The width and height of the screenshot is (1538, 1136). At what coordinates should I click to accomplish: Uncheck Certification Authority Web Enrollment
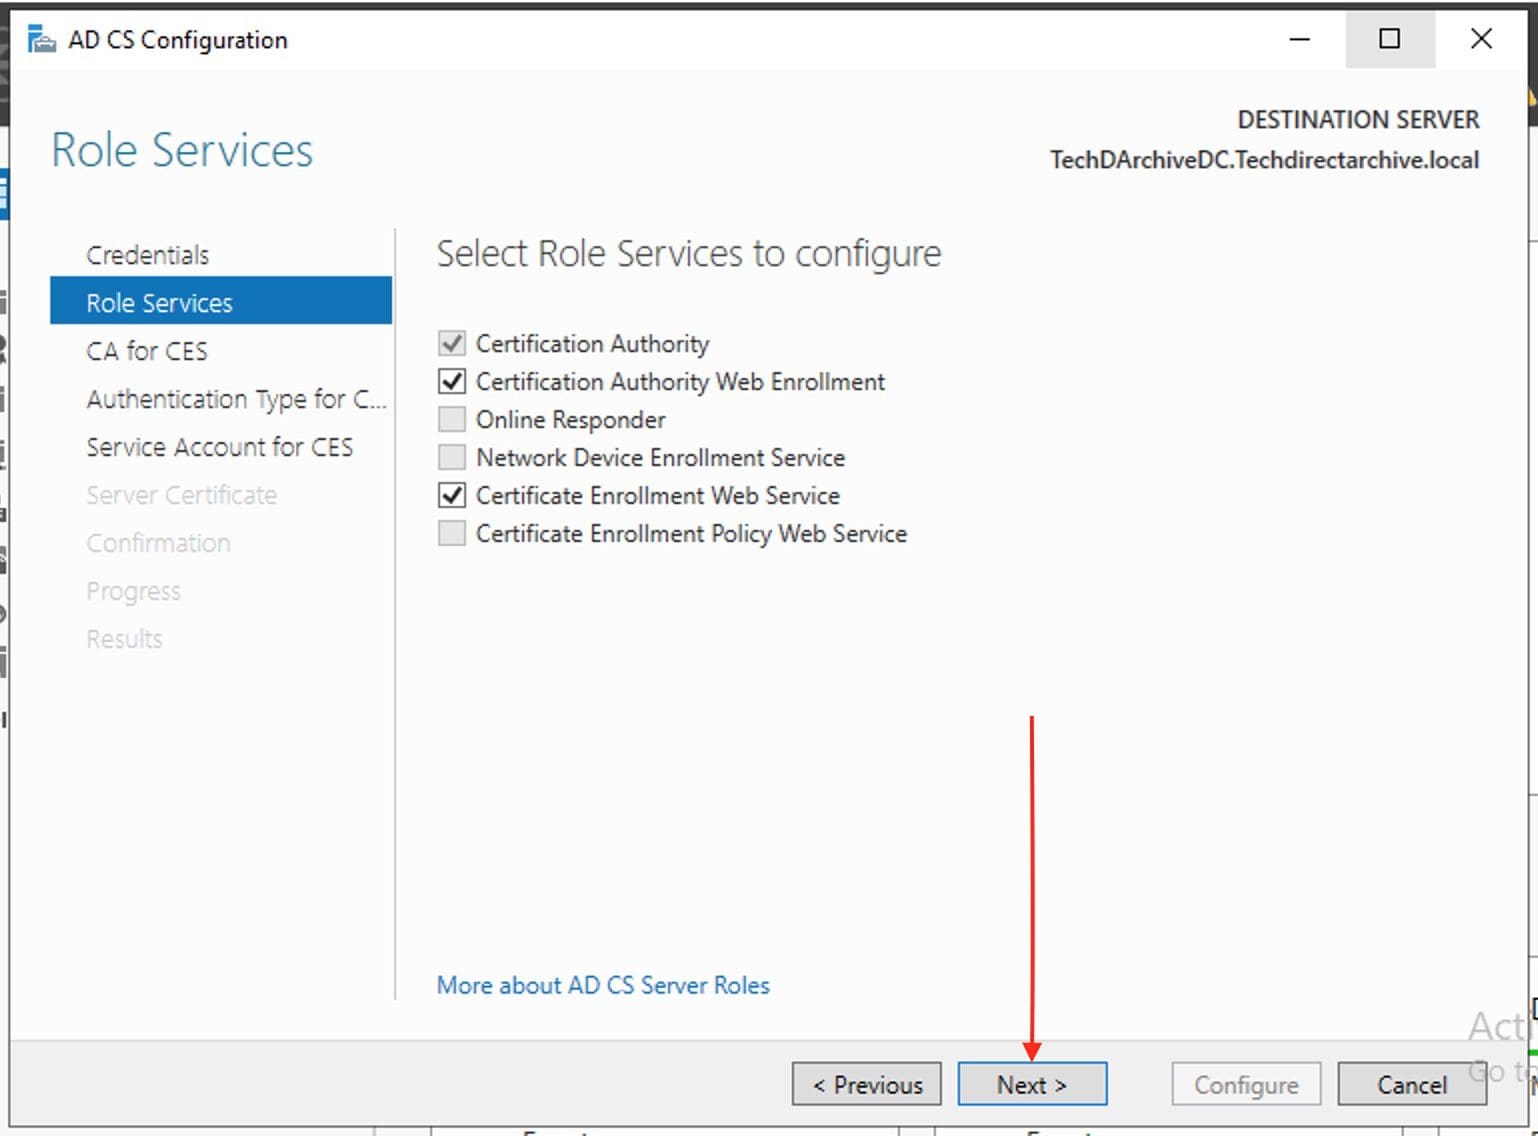click(x=452, y=382)
